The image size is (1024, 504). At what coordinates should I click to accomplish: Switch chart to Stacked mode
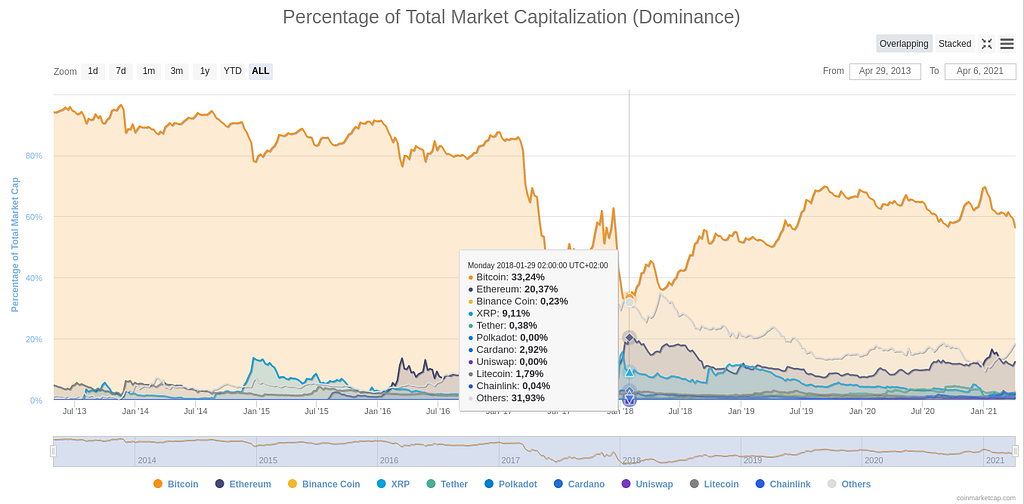pyautogui.click(x=955, y=44)
